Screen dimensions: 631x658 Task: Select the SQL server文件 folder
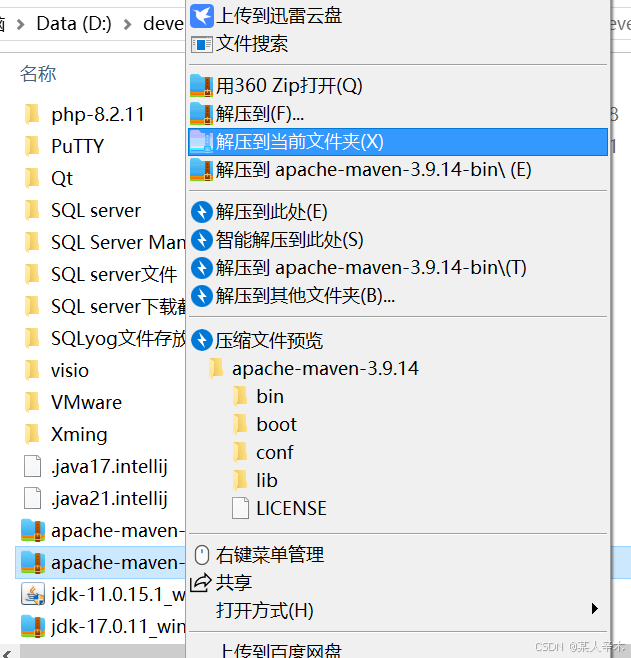pos(101,274)
